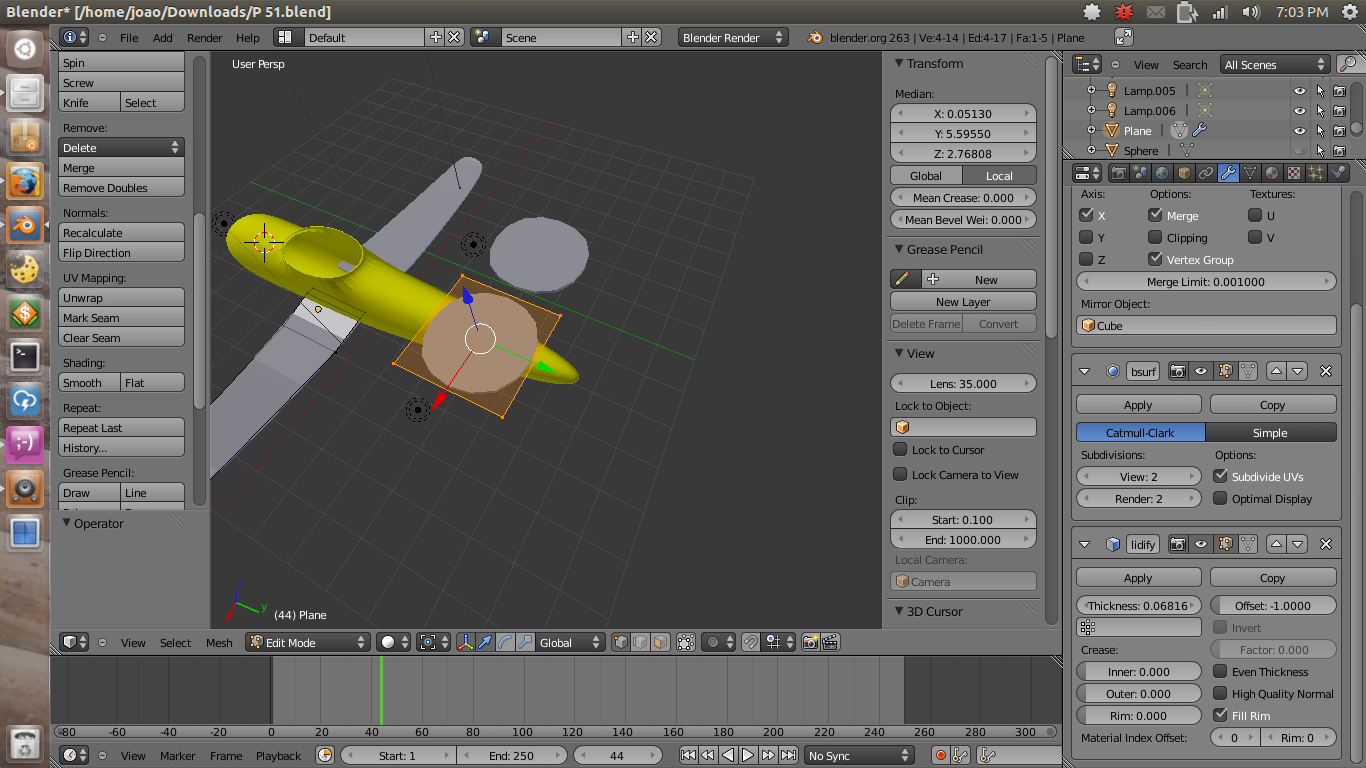Click the timeline record auto-keyframe button
The height and width of the screenshot is (768, 1366).
click(940, 755)
